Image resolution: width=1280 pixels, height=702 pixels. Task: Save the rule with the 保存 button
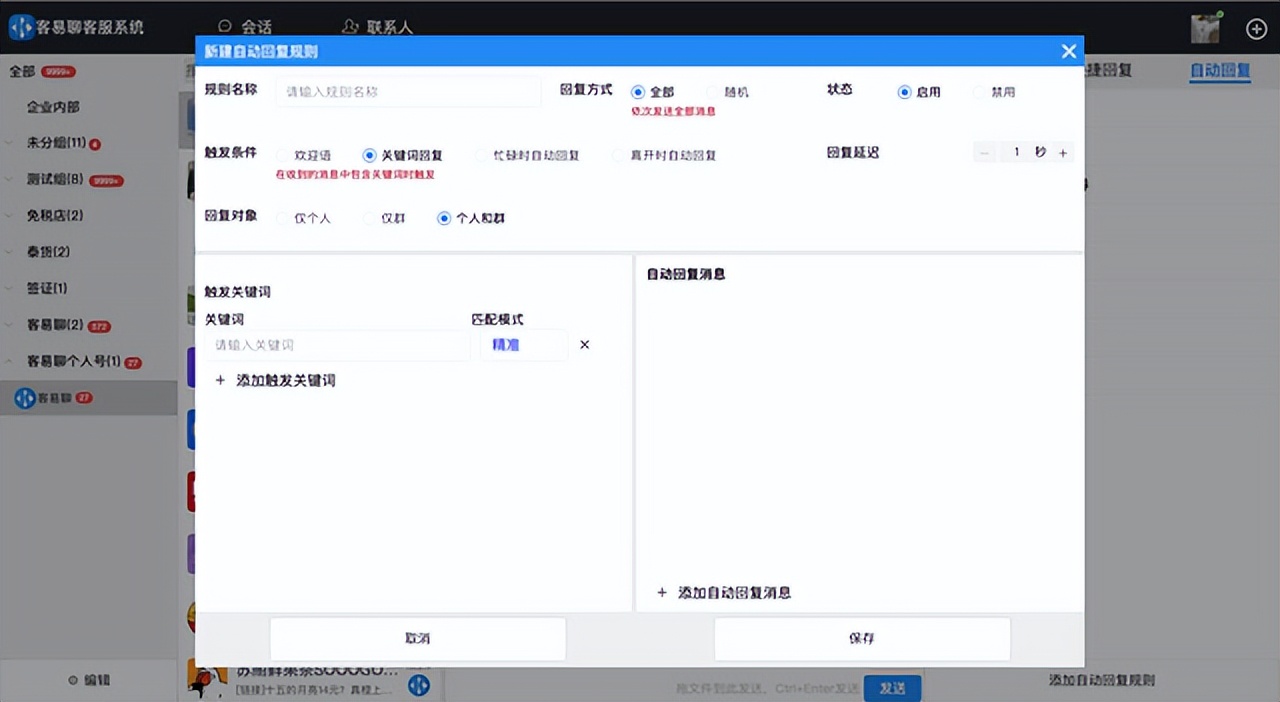pyautogui.click(x=862, y=638)
